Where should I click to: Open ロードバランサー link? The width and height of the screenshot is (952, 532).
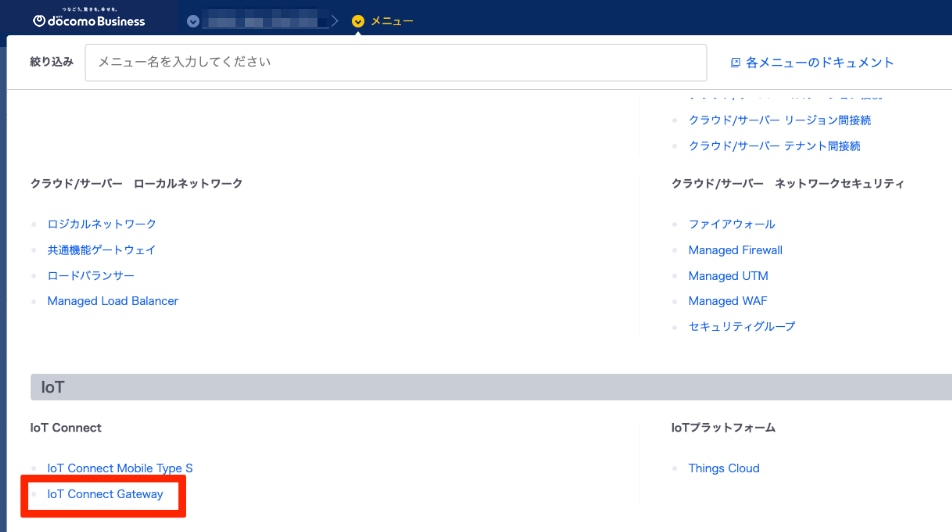[x=91, y=275]
